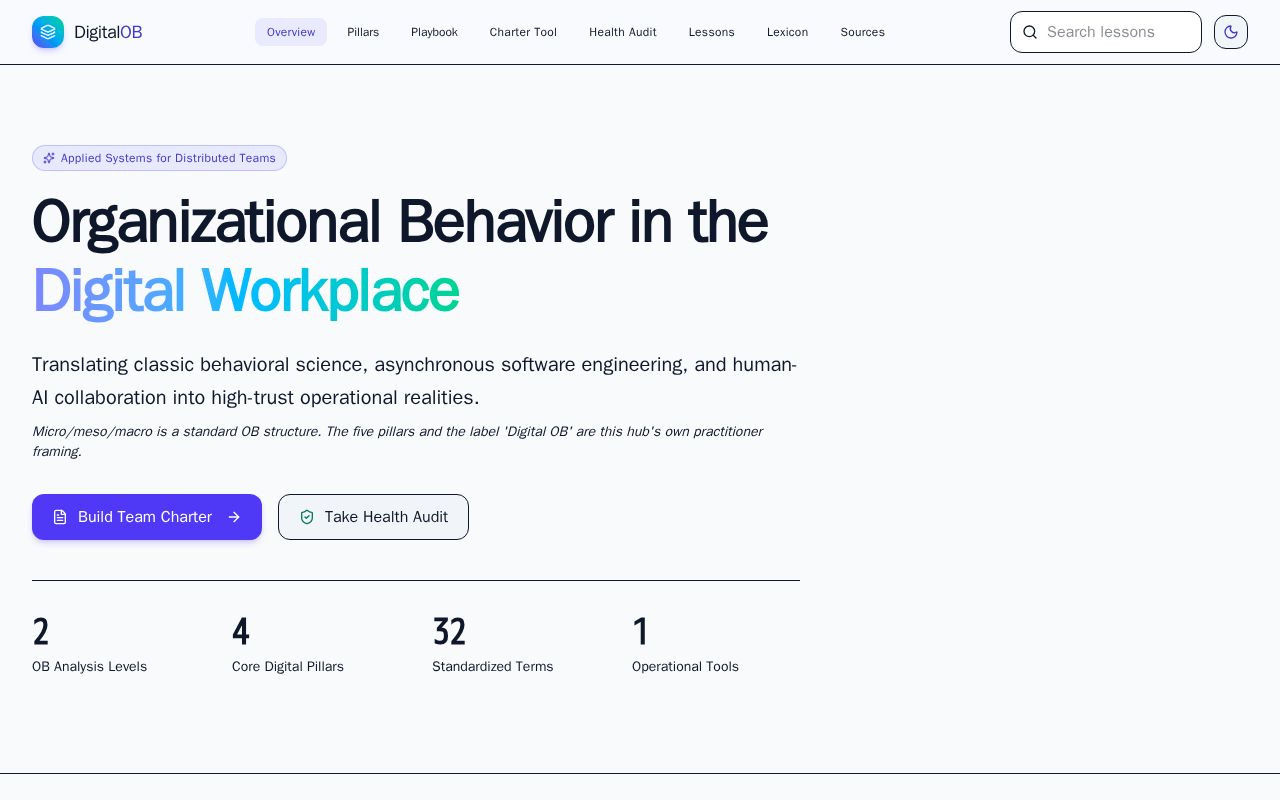This screenshot has width=1280, height=800.
Task: Go to the Pillars section
Action: coord(363,32)
